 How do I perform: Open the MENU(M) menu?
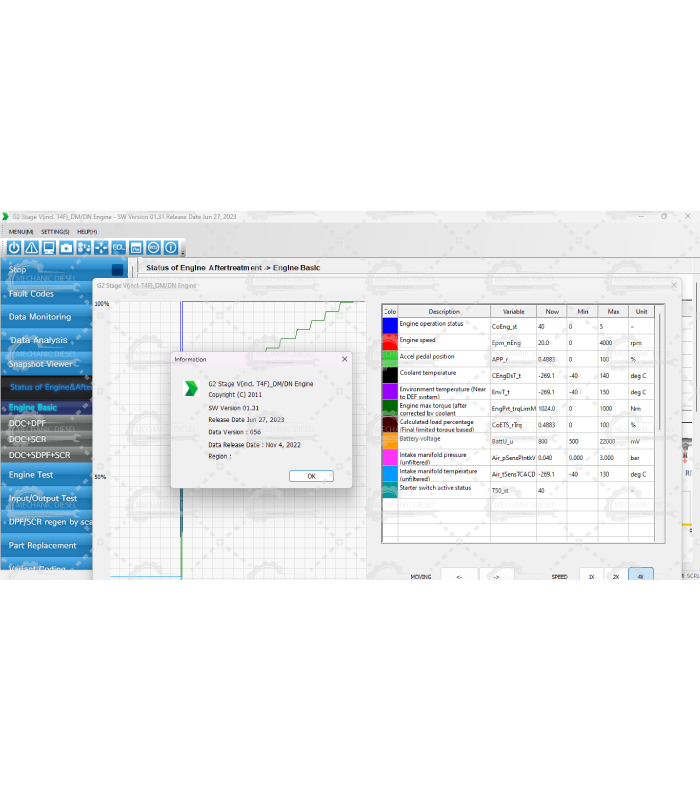tap(21, 232)
